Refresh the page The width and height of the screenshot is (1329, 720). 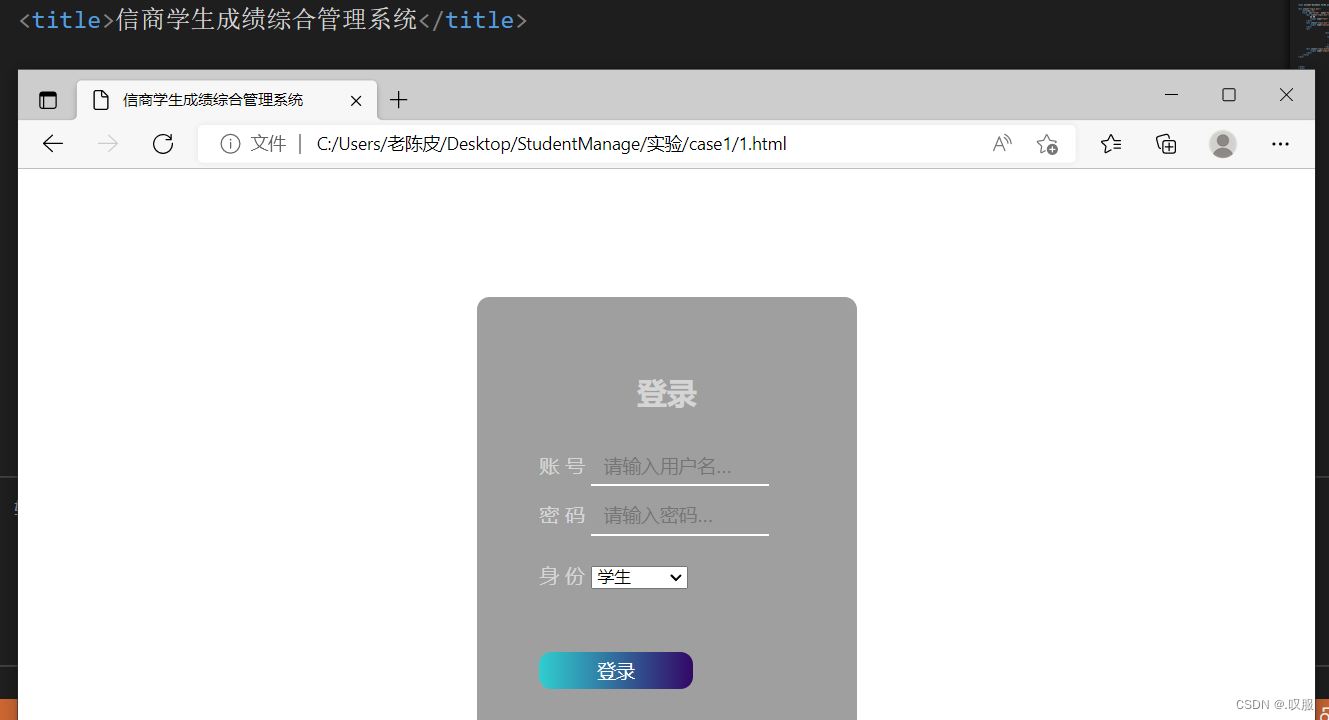click(163, 144)
